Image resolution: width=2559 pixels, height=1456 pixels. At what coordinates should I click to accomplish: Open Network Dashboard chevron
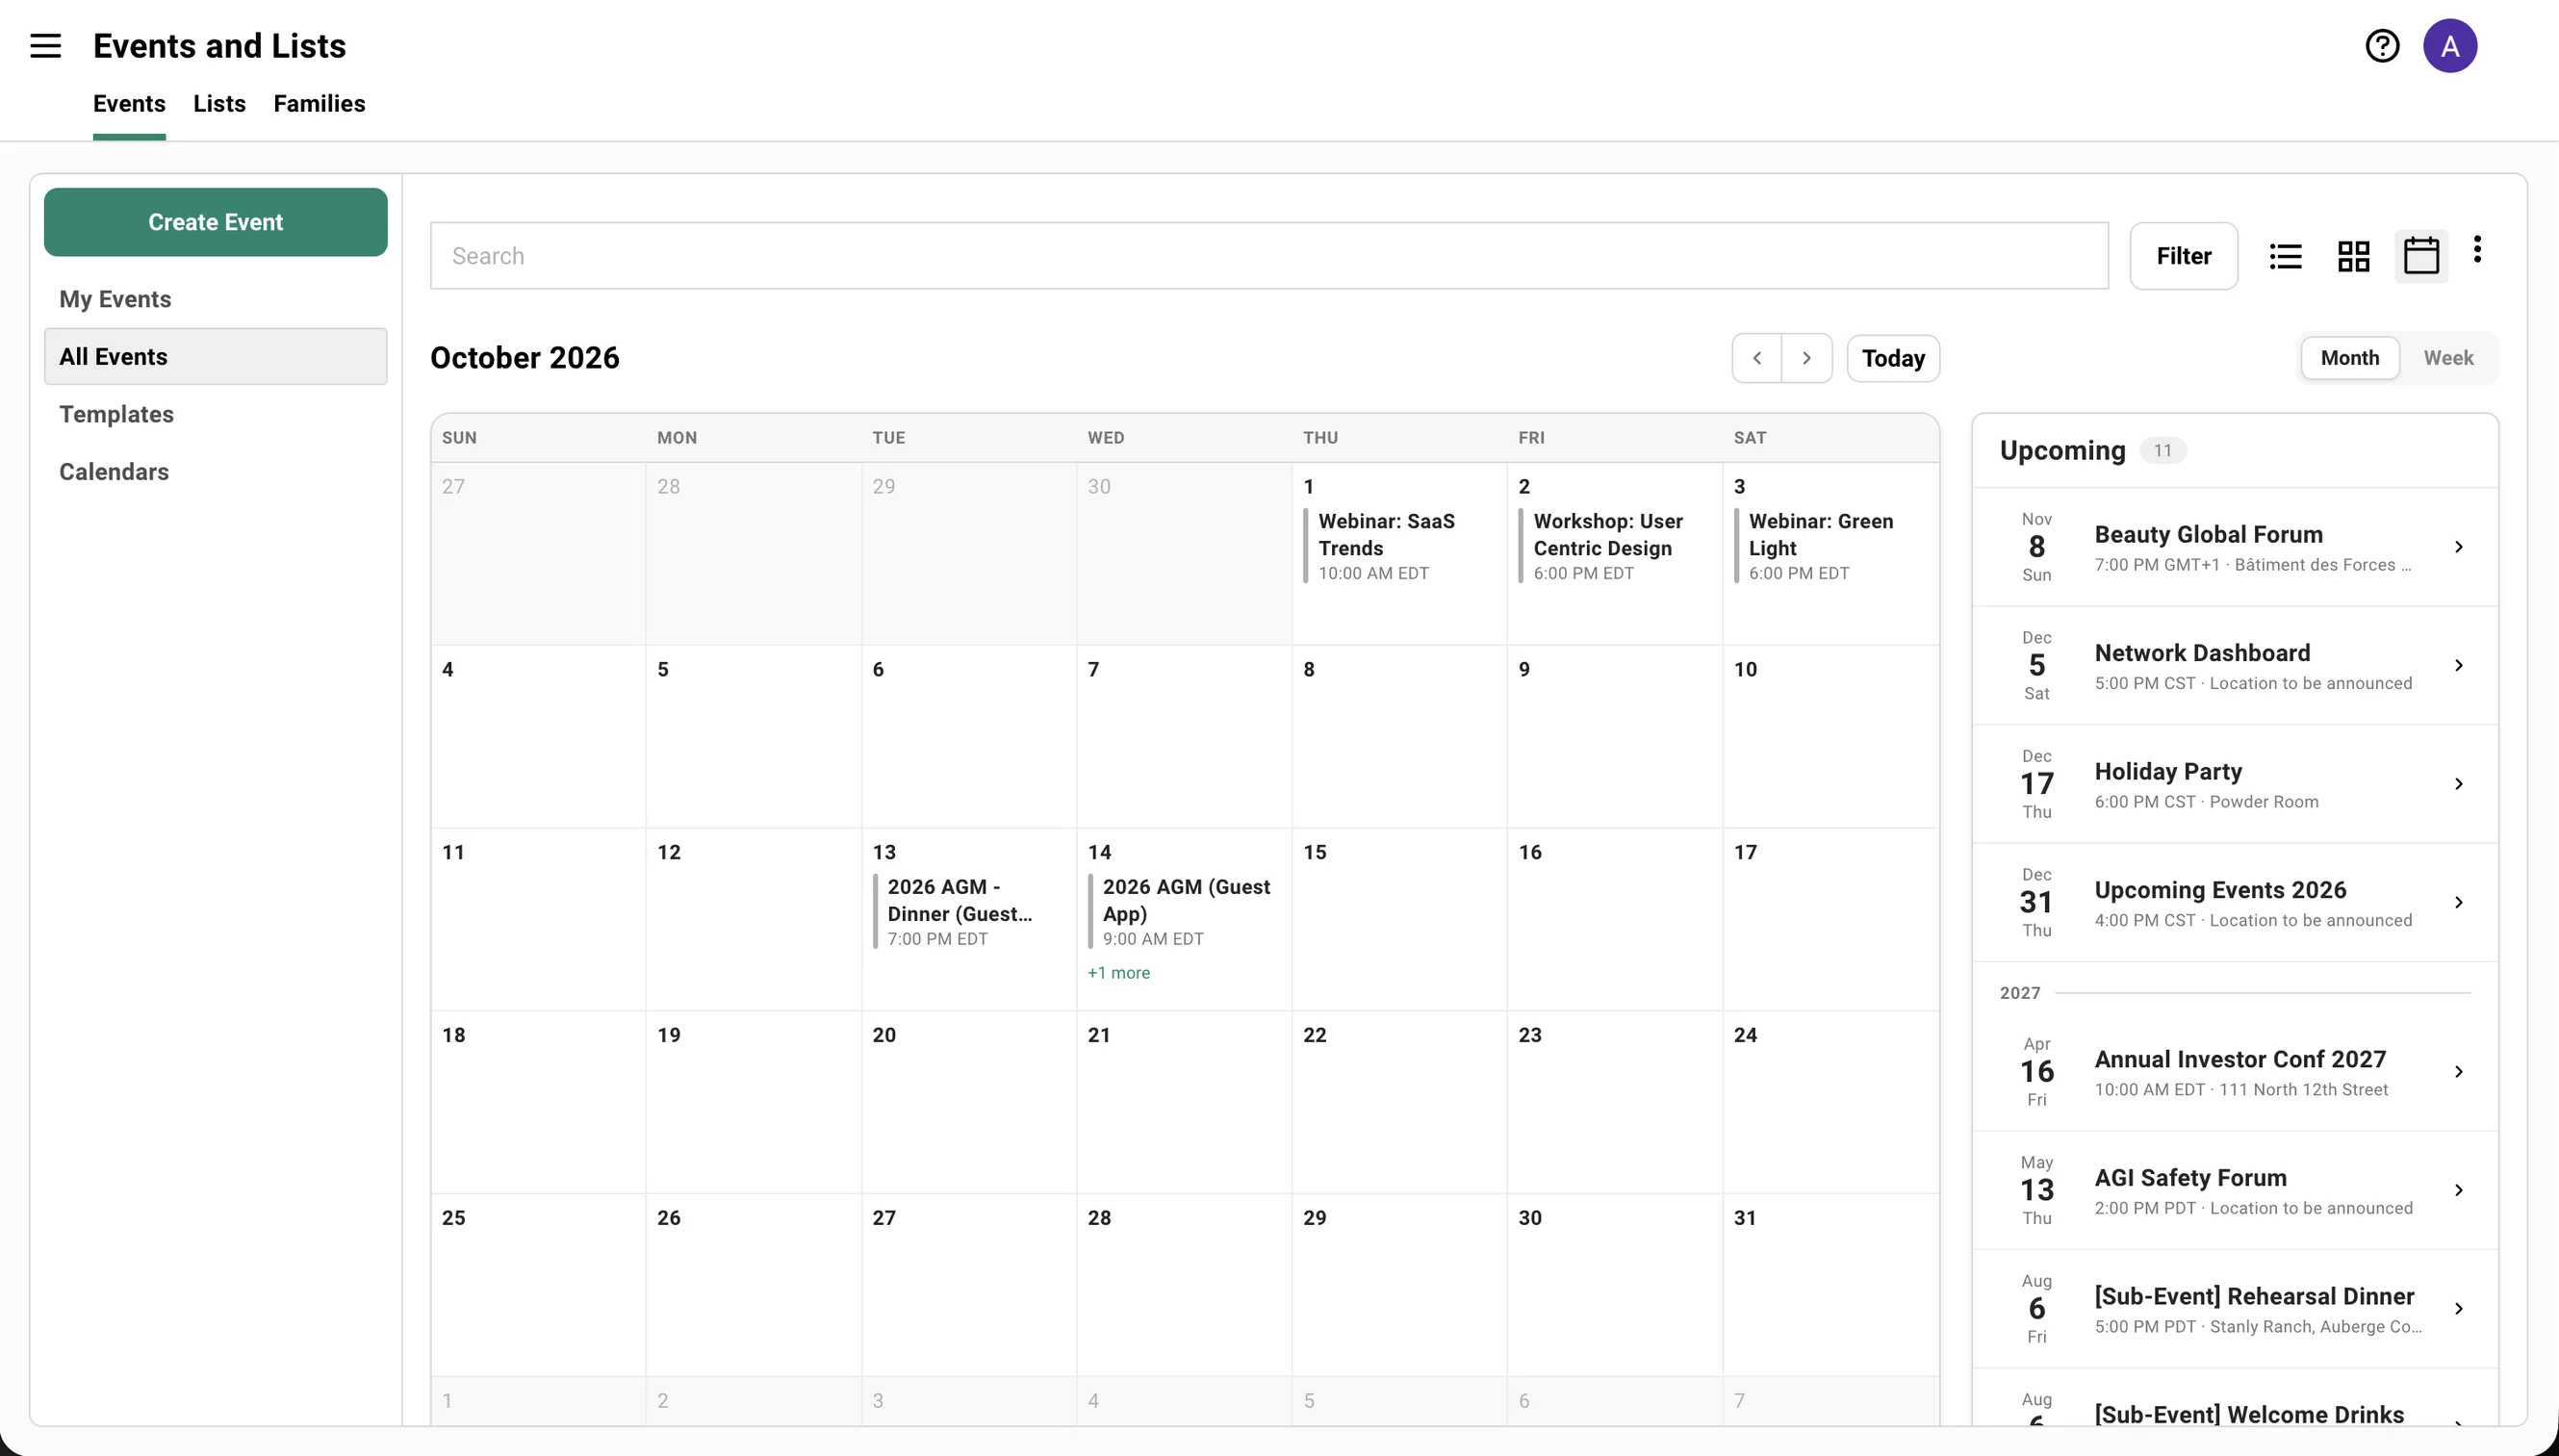(x=2459, y=666)
